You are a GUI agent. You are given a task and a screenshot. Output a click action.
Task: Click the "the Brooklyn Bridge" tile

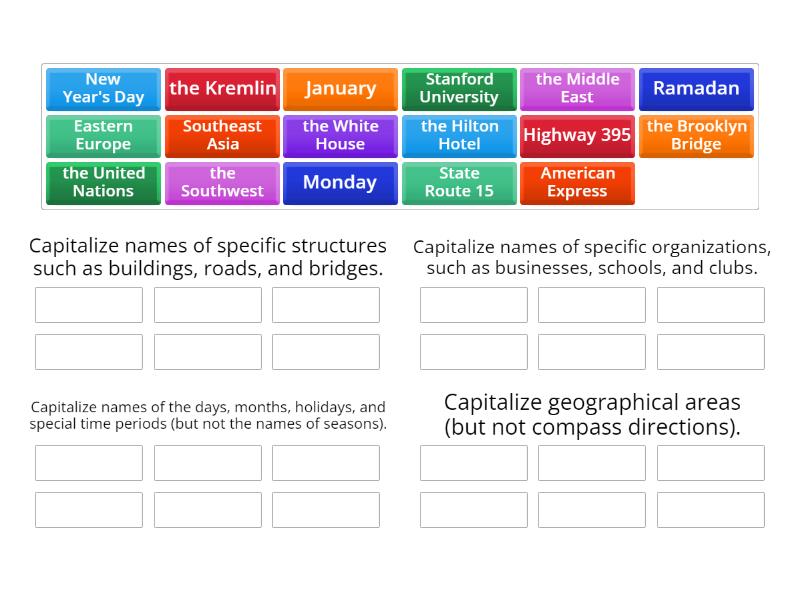[696, 136]
